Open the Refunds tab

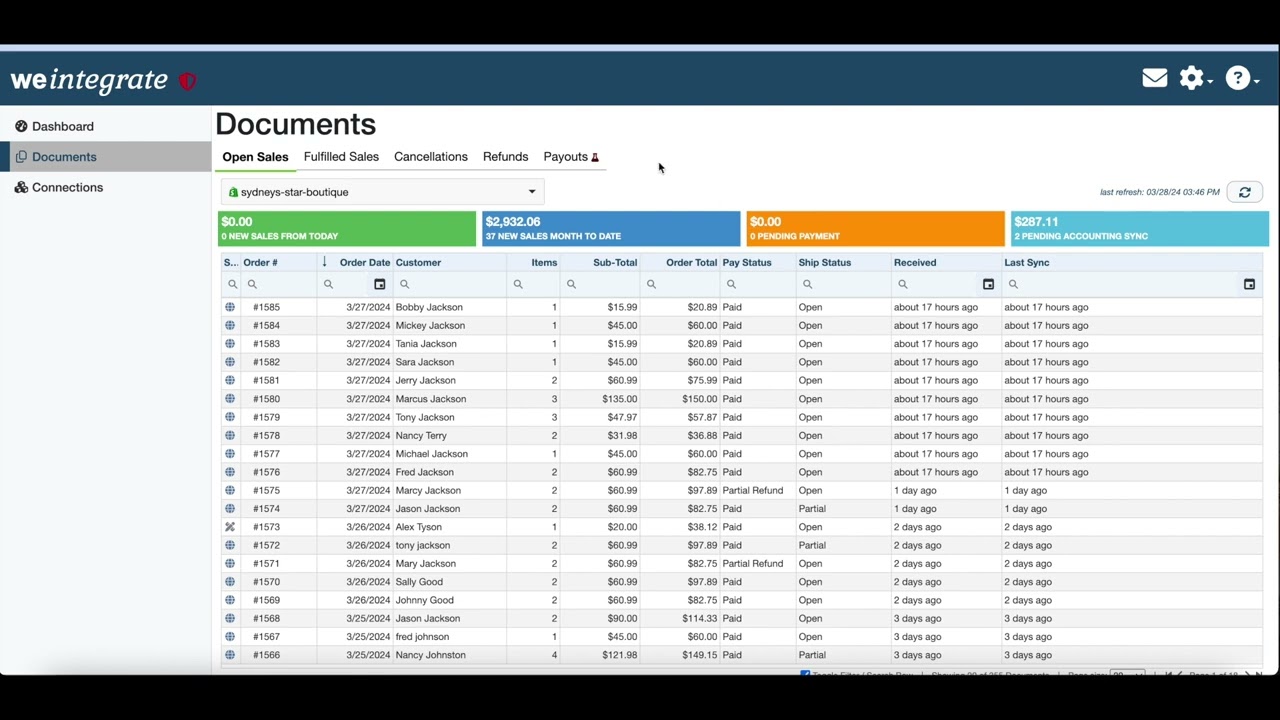505,156
